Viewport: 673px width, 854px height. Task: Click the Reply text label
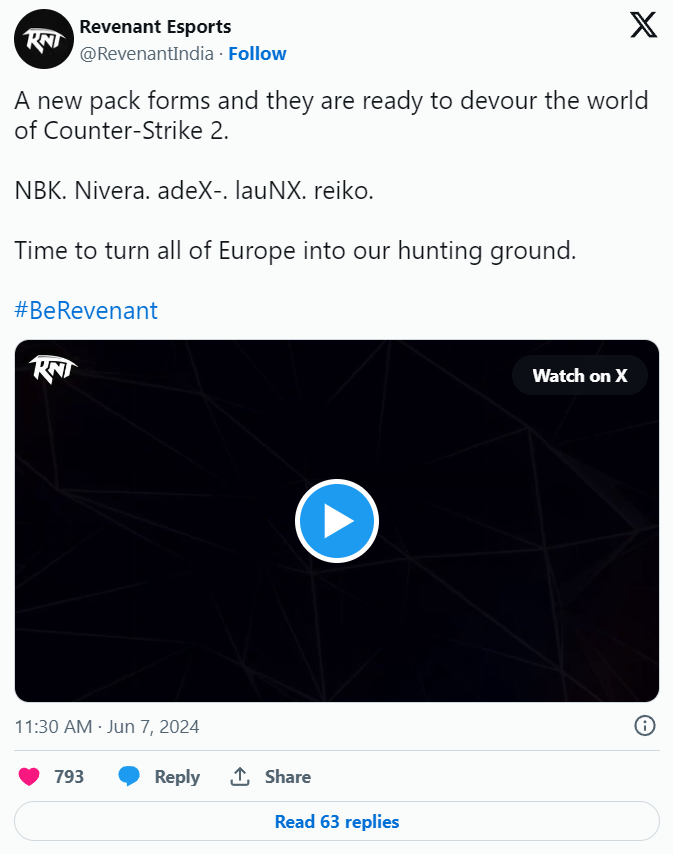(177, 777)
